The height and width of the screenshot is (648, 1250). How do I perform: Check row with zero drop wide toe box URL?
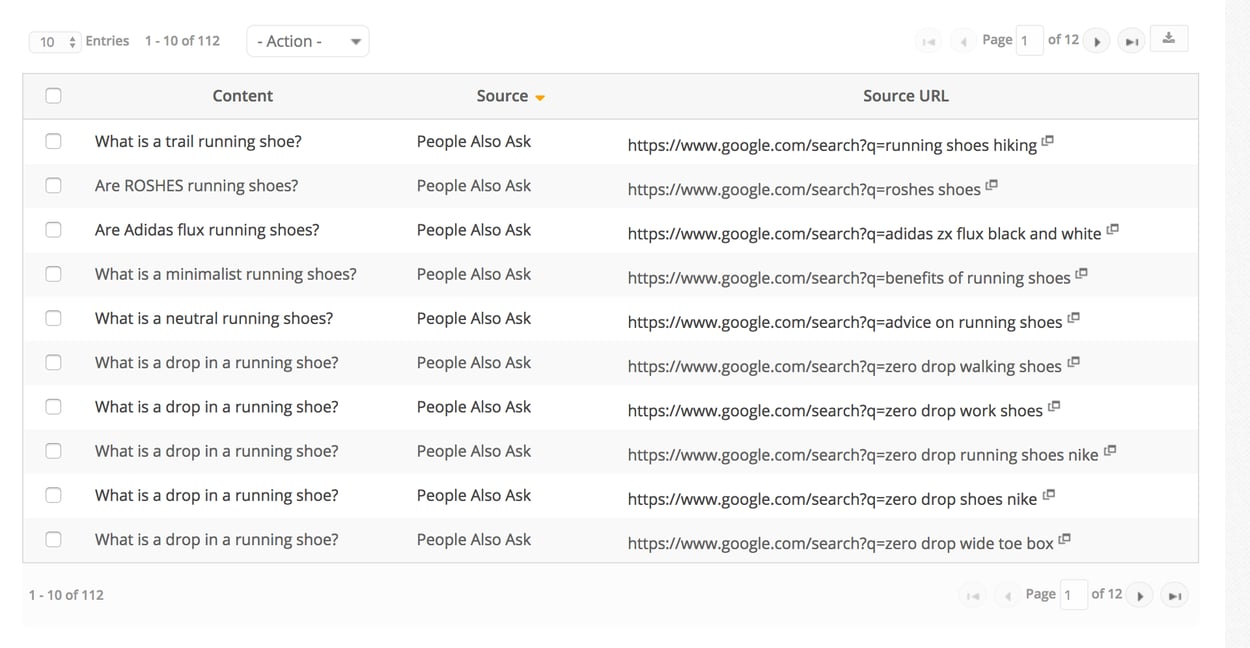pos(53,539)
